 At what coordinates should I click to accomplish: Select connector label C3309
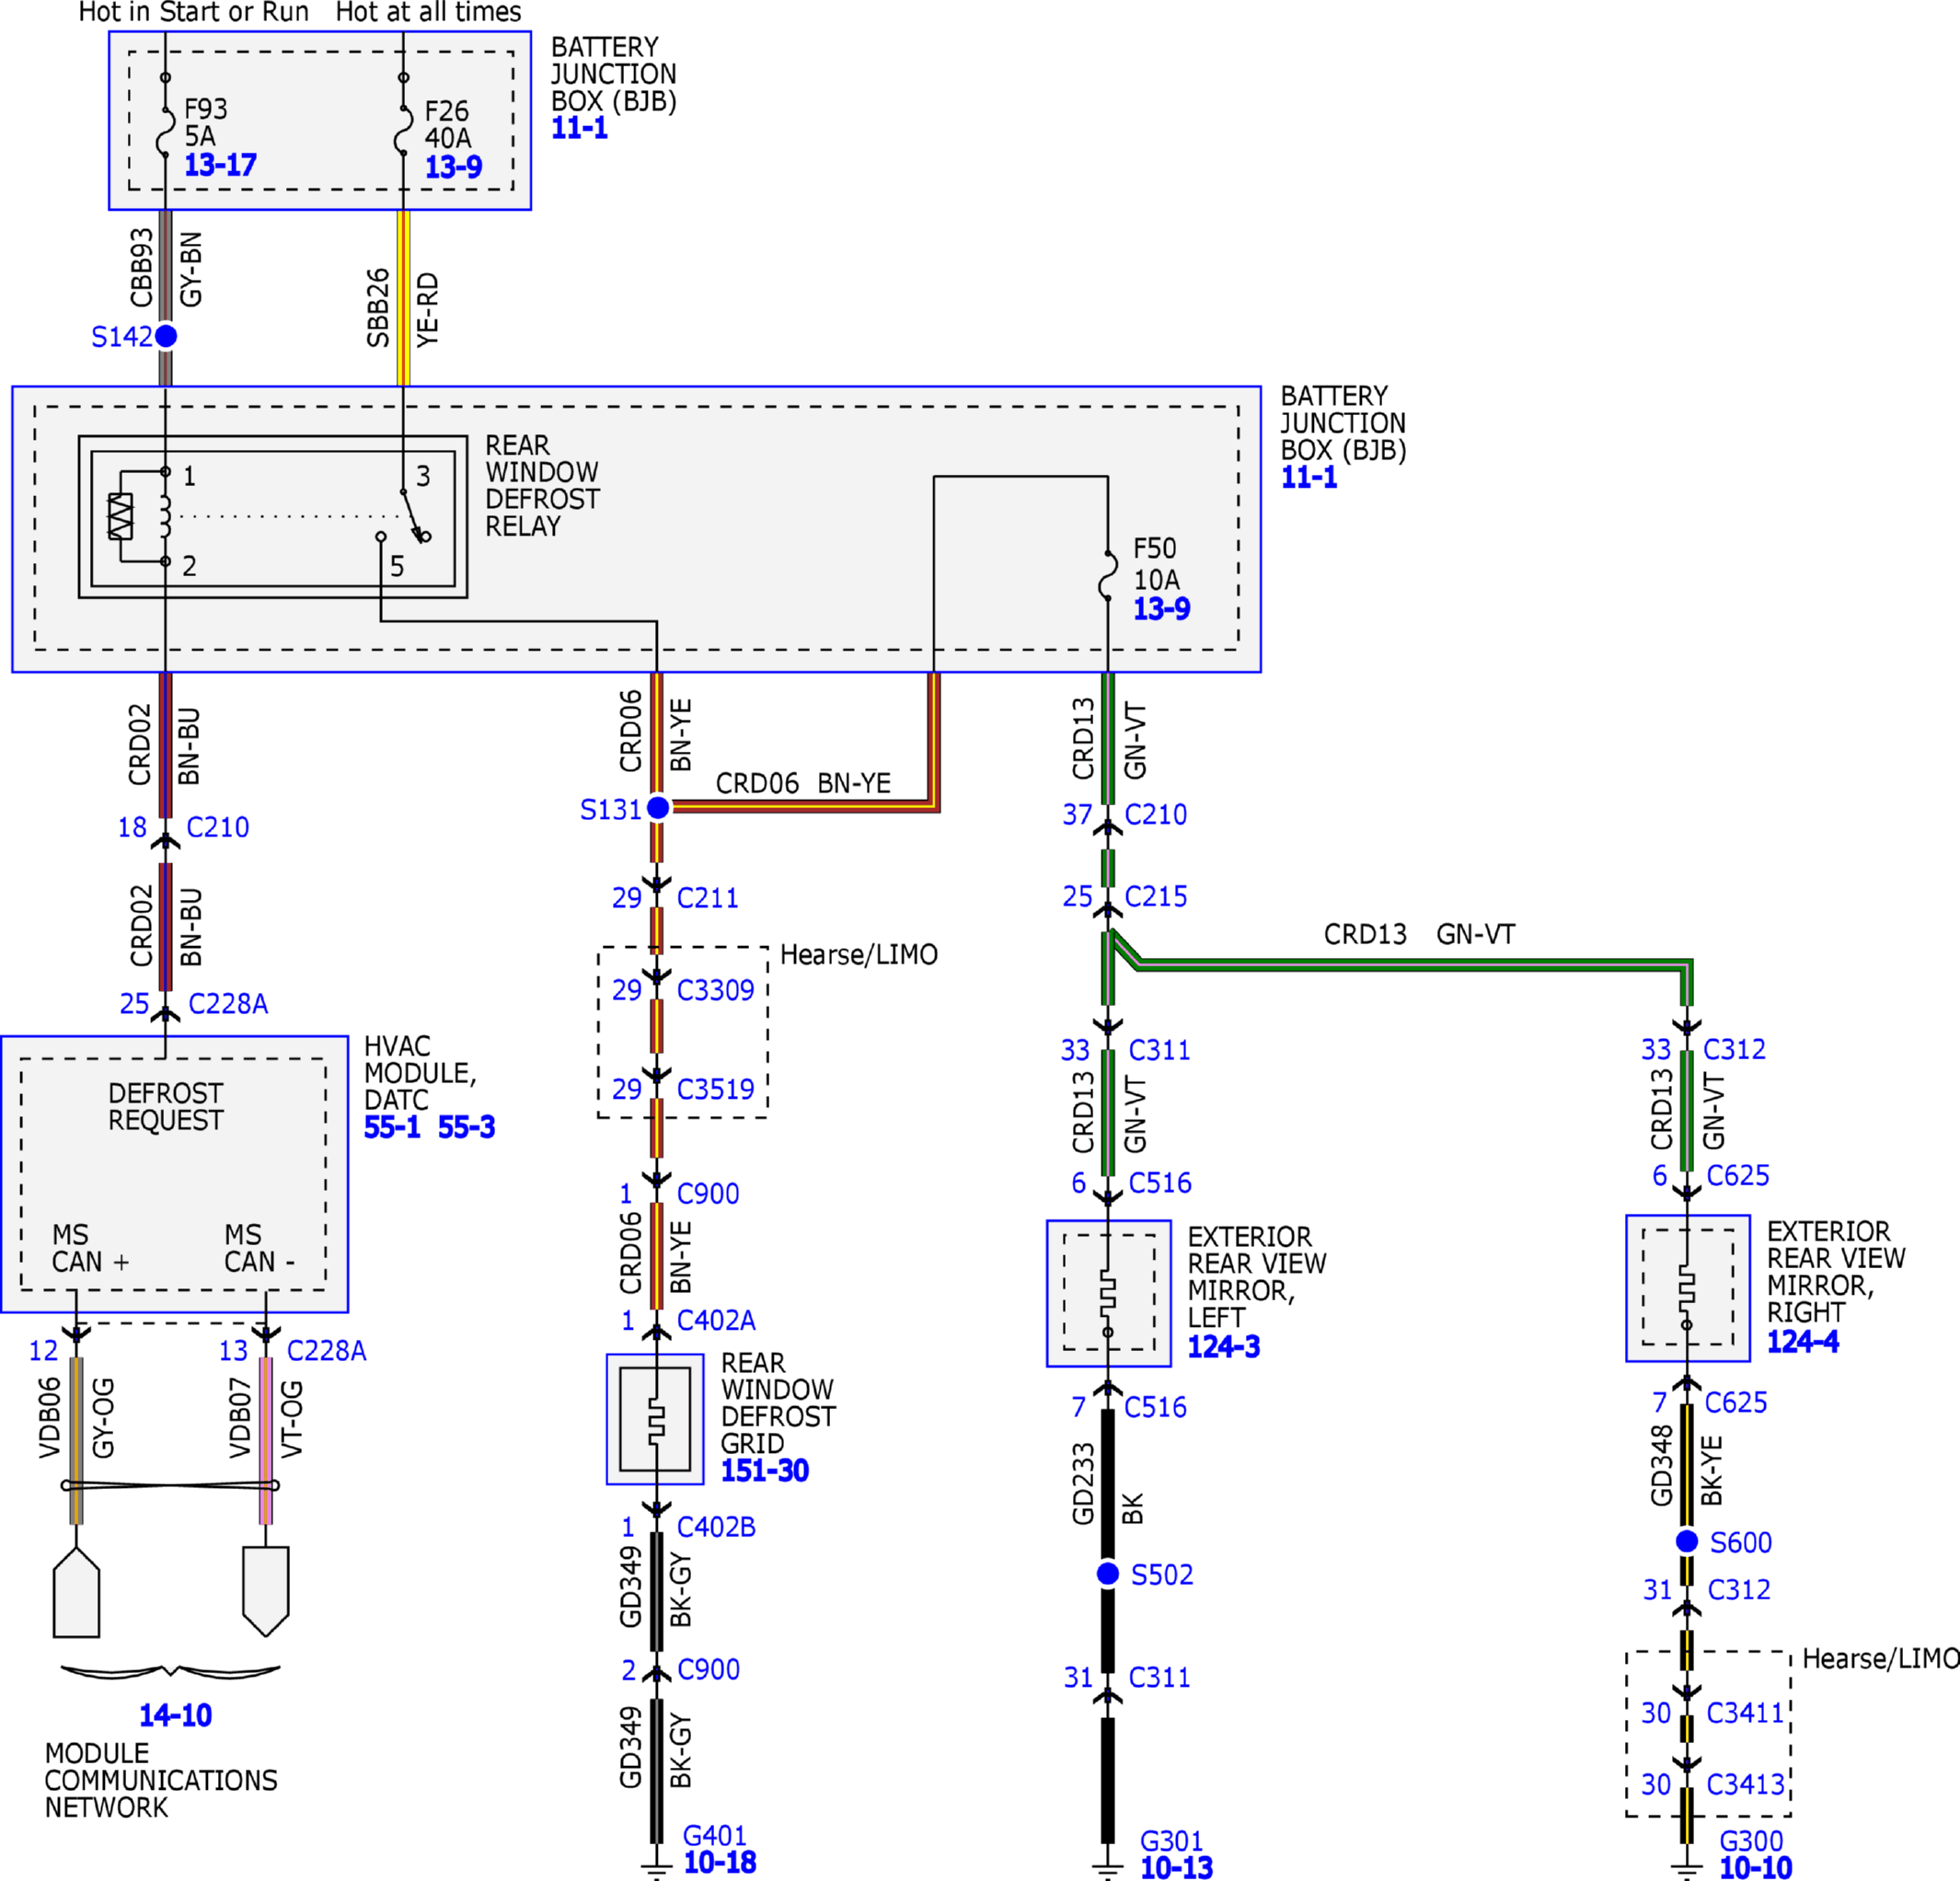[715, 990]
